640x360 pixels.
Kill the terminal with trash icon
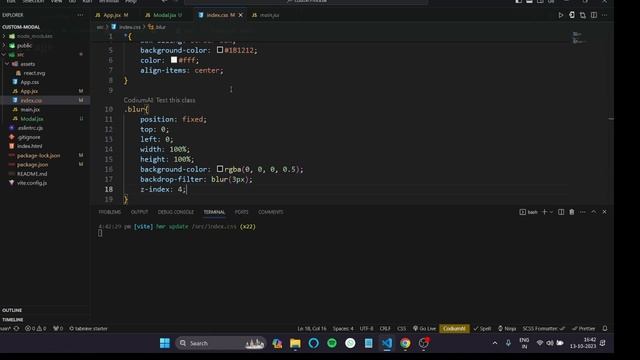[572, 212]
